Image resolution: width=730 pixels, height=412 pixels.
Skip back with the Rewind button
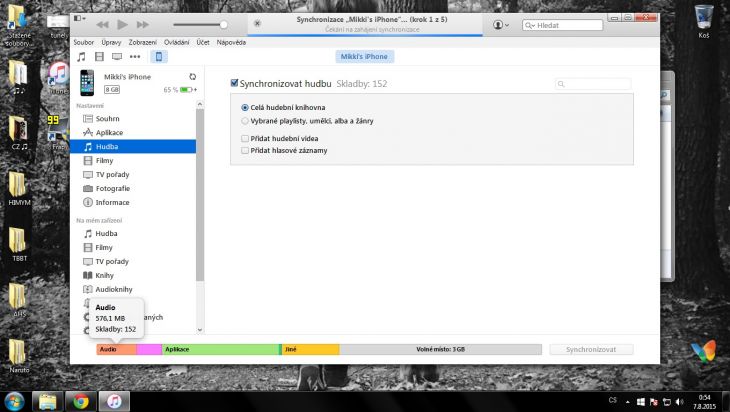click(x=102, y=25)
